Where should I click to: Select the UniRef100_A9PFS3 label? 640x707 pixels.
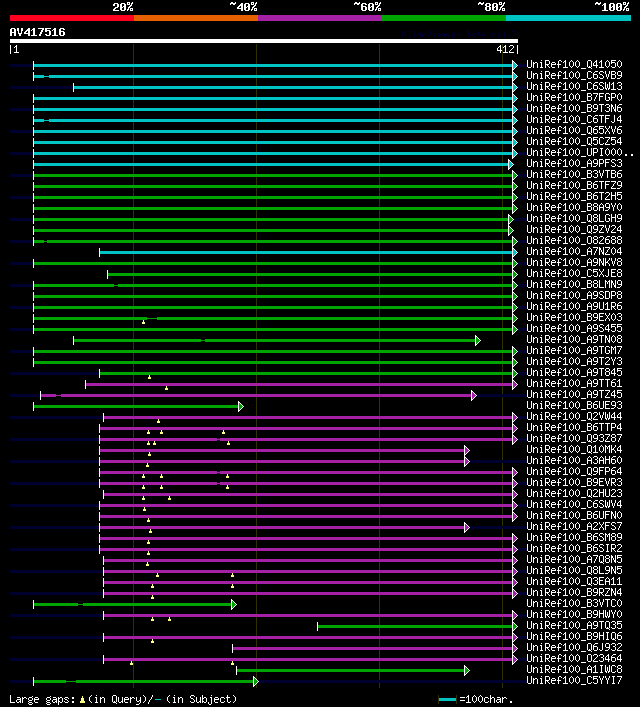click(574, 164)
